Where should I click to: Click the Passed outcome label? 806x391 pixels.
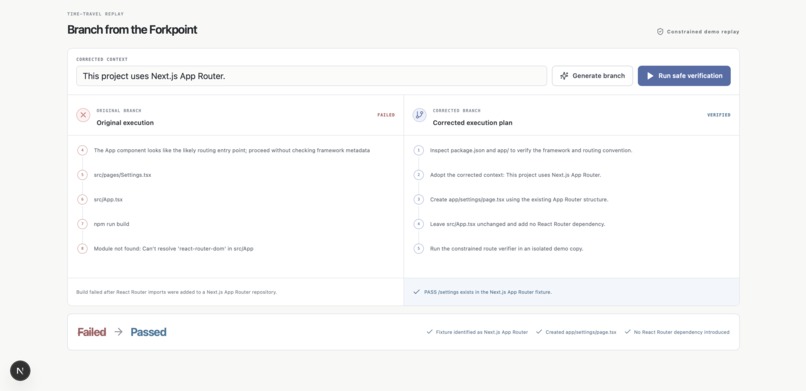[x=149, y=332]
